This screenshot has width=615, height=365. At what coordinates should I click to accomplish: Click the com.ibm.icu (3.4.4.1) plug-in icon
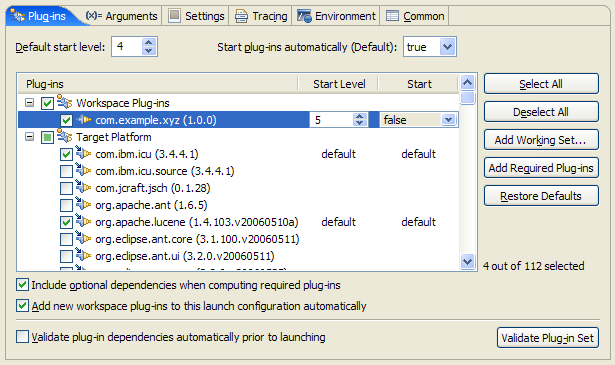pos(83,153)
